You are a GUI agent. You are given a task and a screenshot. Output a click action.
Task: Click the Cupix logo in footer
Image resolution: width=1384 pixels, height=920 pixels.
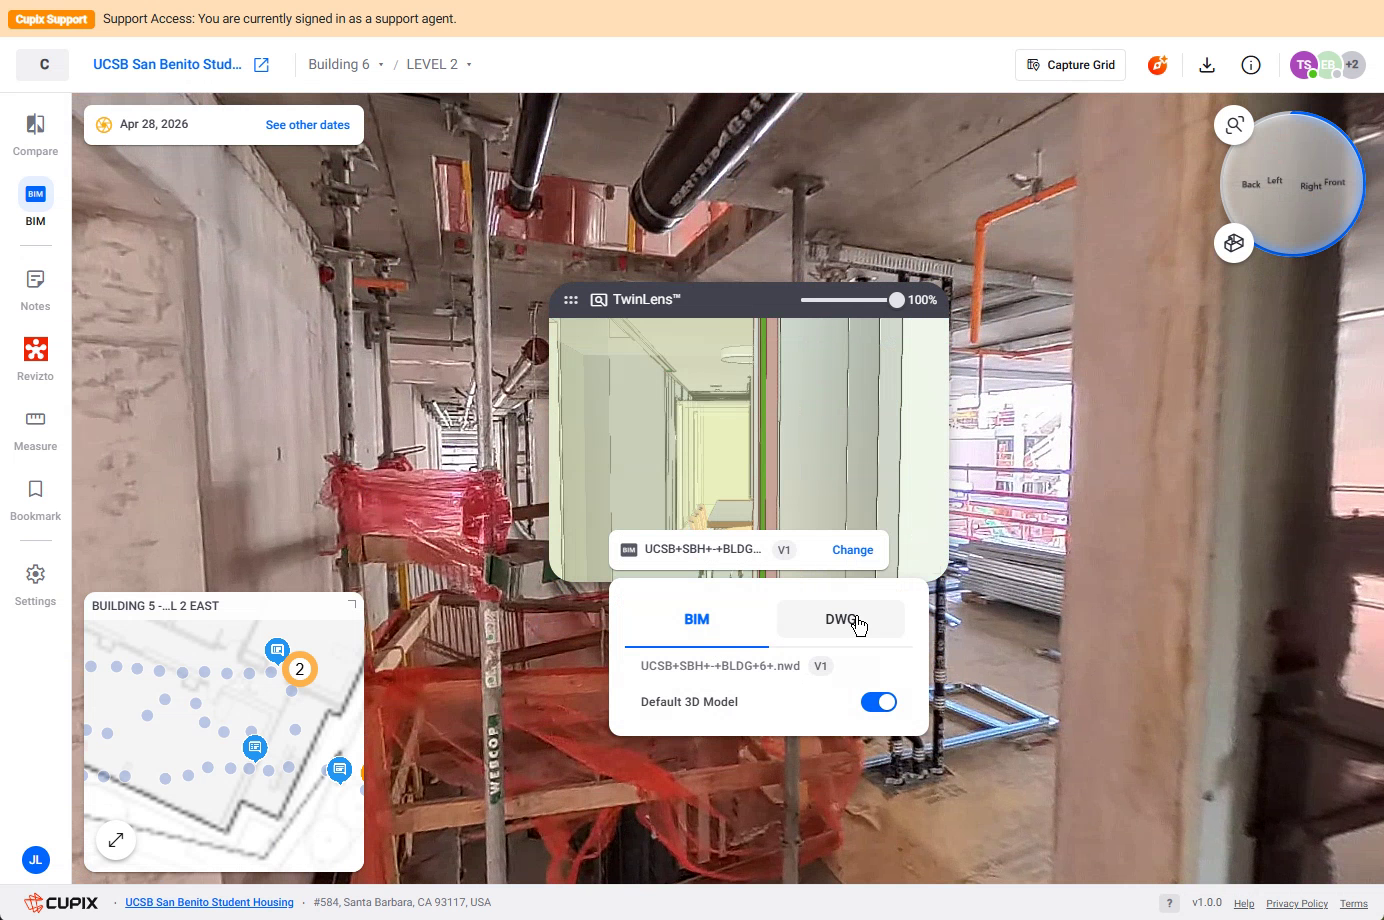point(61,903)
